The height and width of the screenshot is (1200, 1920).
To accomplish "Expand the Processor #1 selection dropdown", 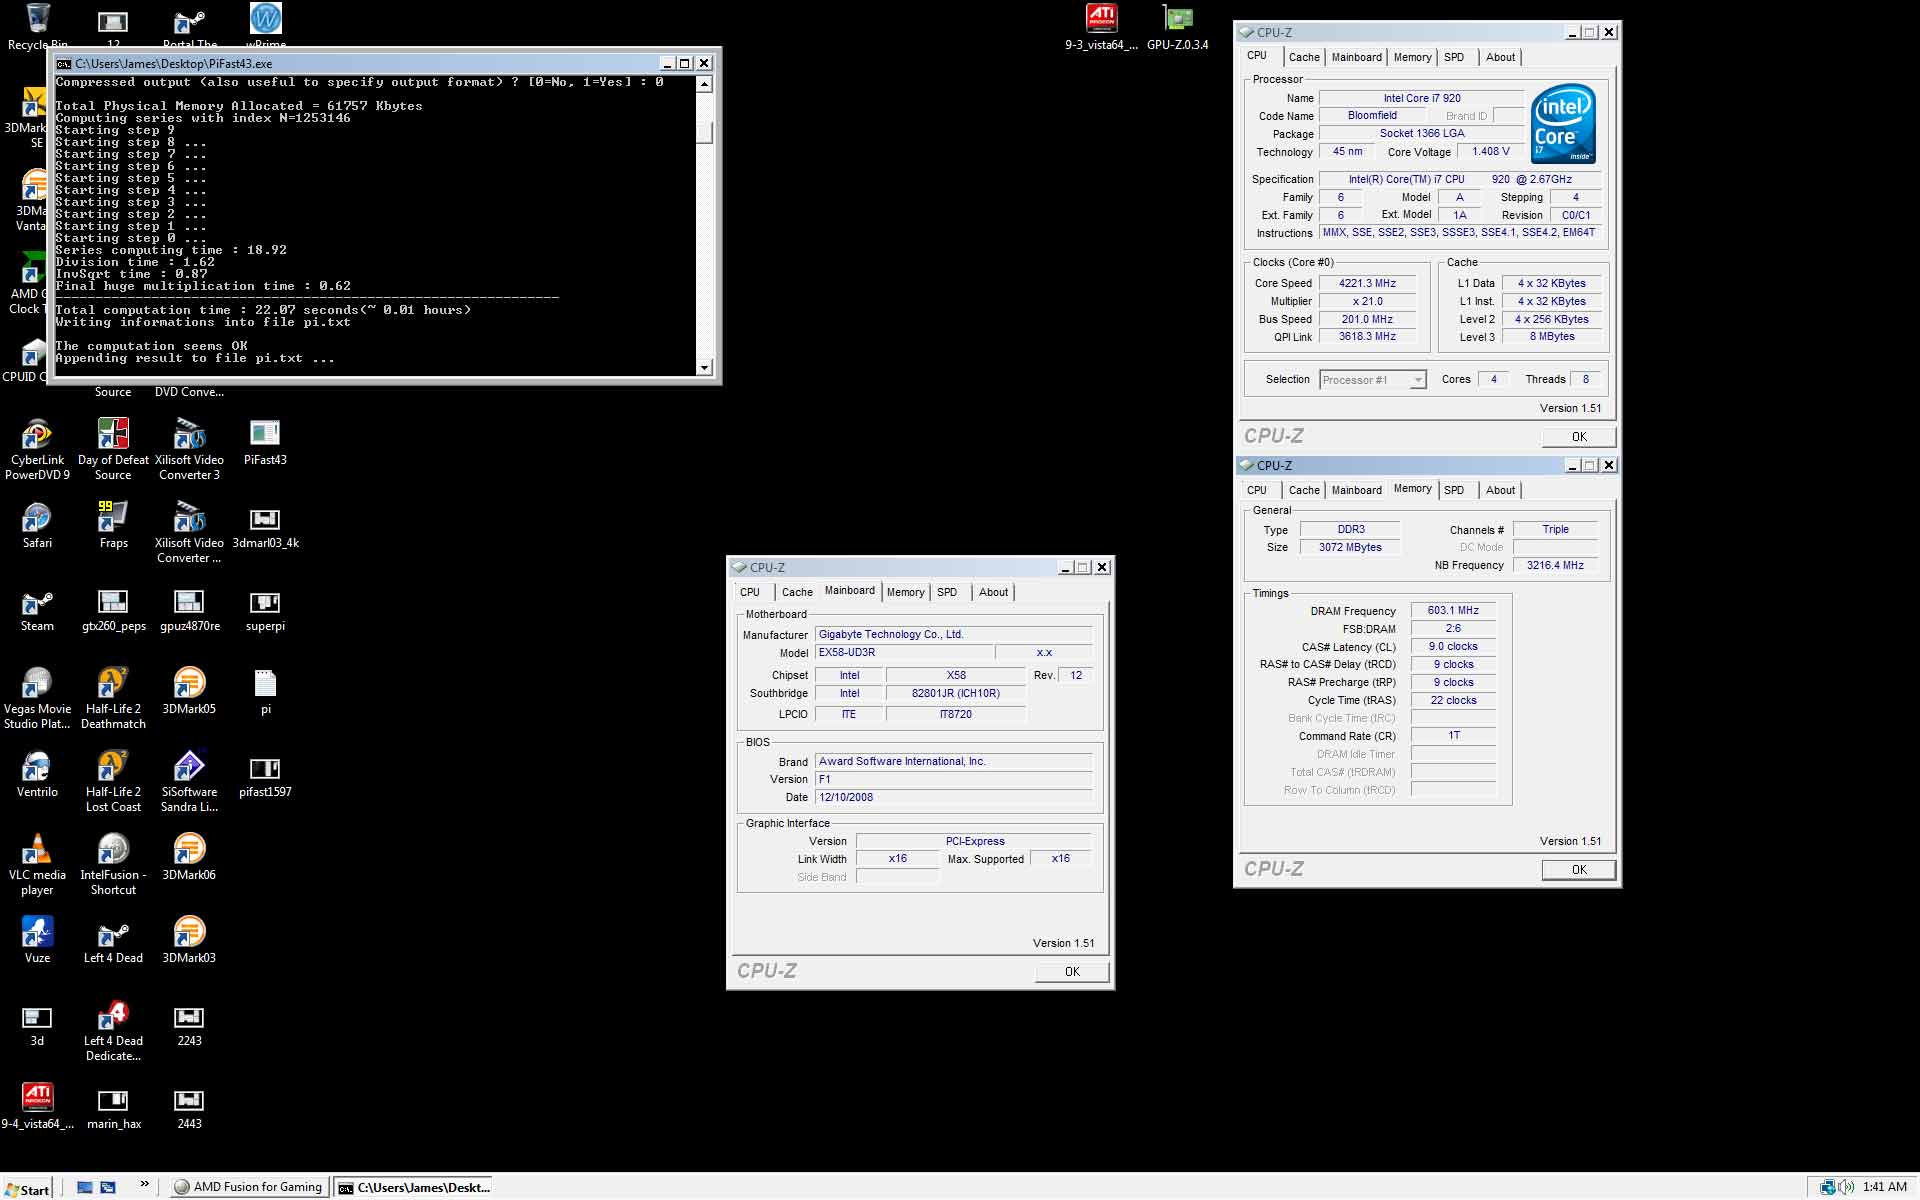I will (1417, 380).
